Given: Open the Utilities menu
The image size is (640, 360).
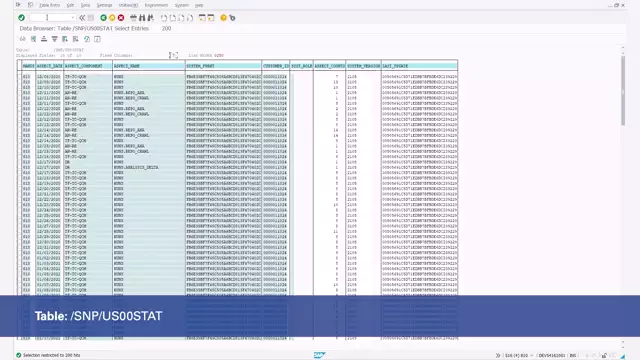Looking at the screenshot, I should pos(128,5).
